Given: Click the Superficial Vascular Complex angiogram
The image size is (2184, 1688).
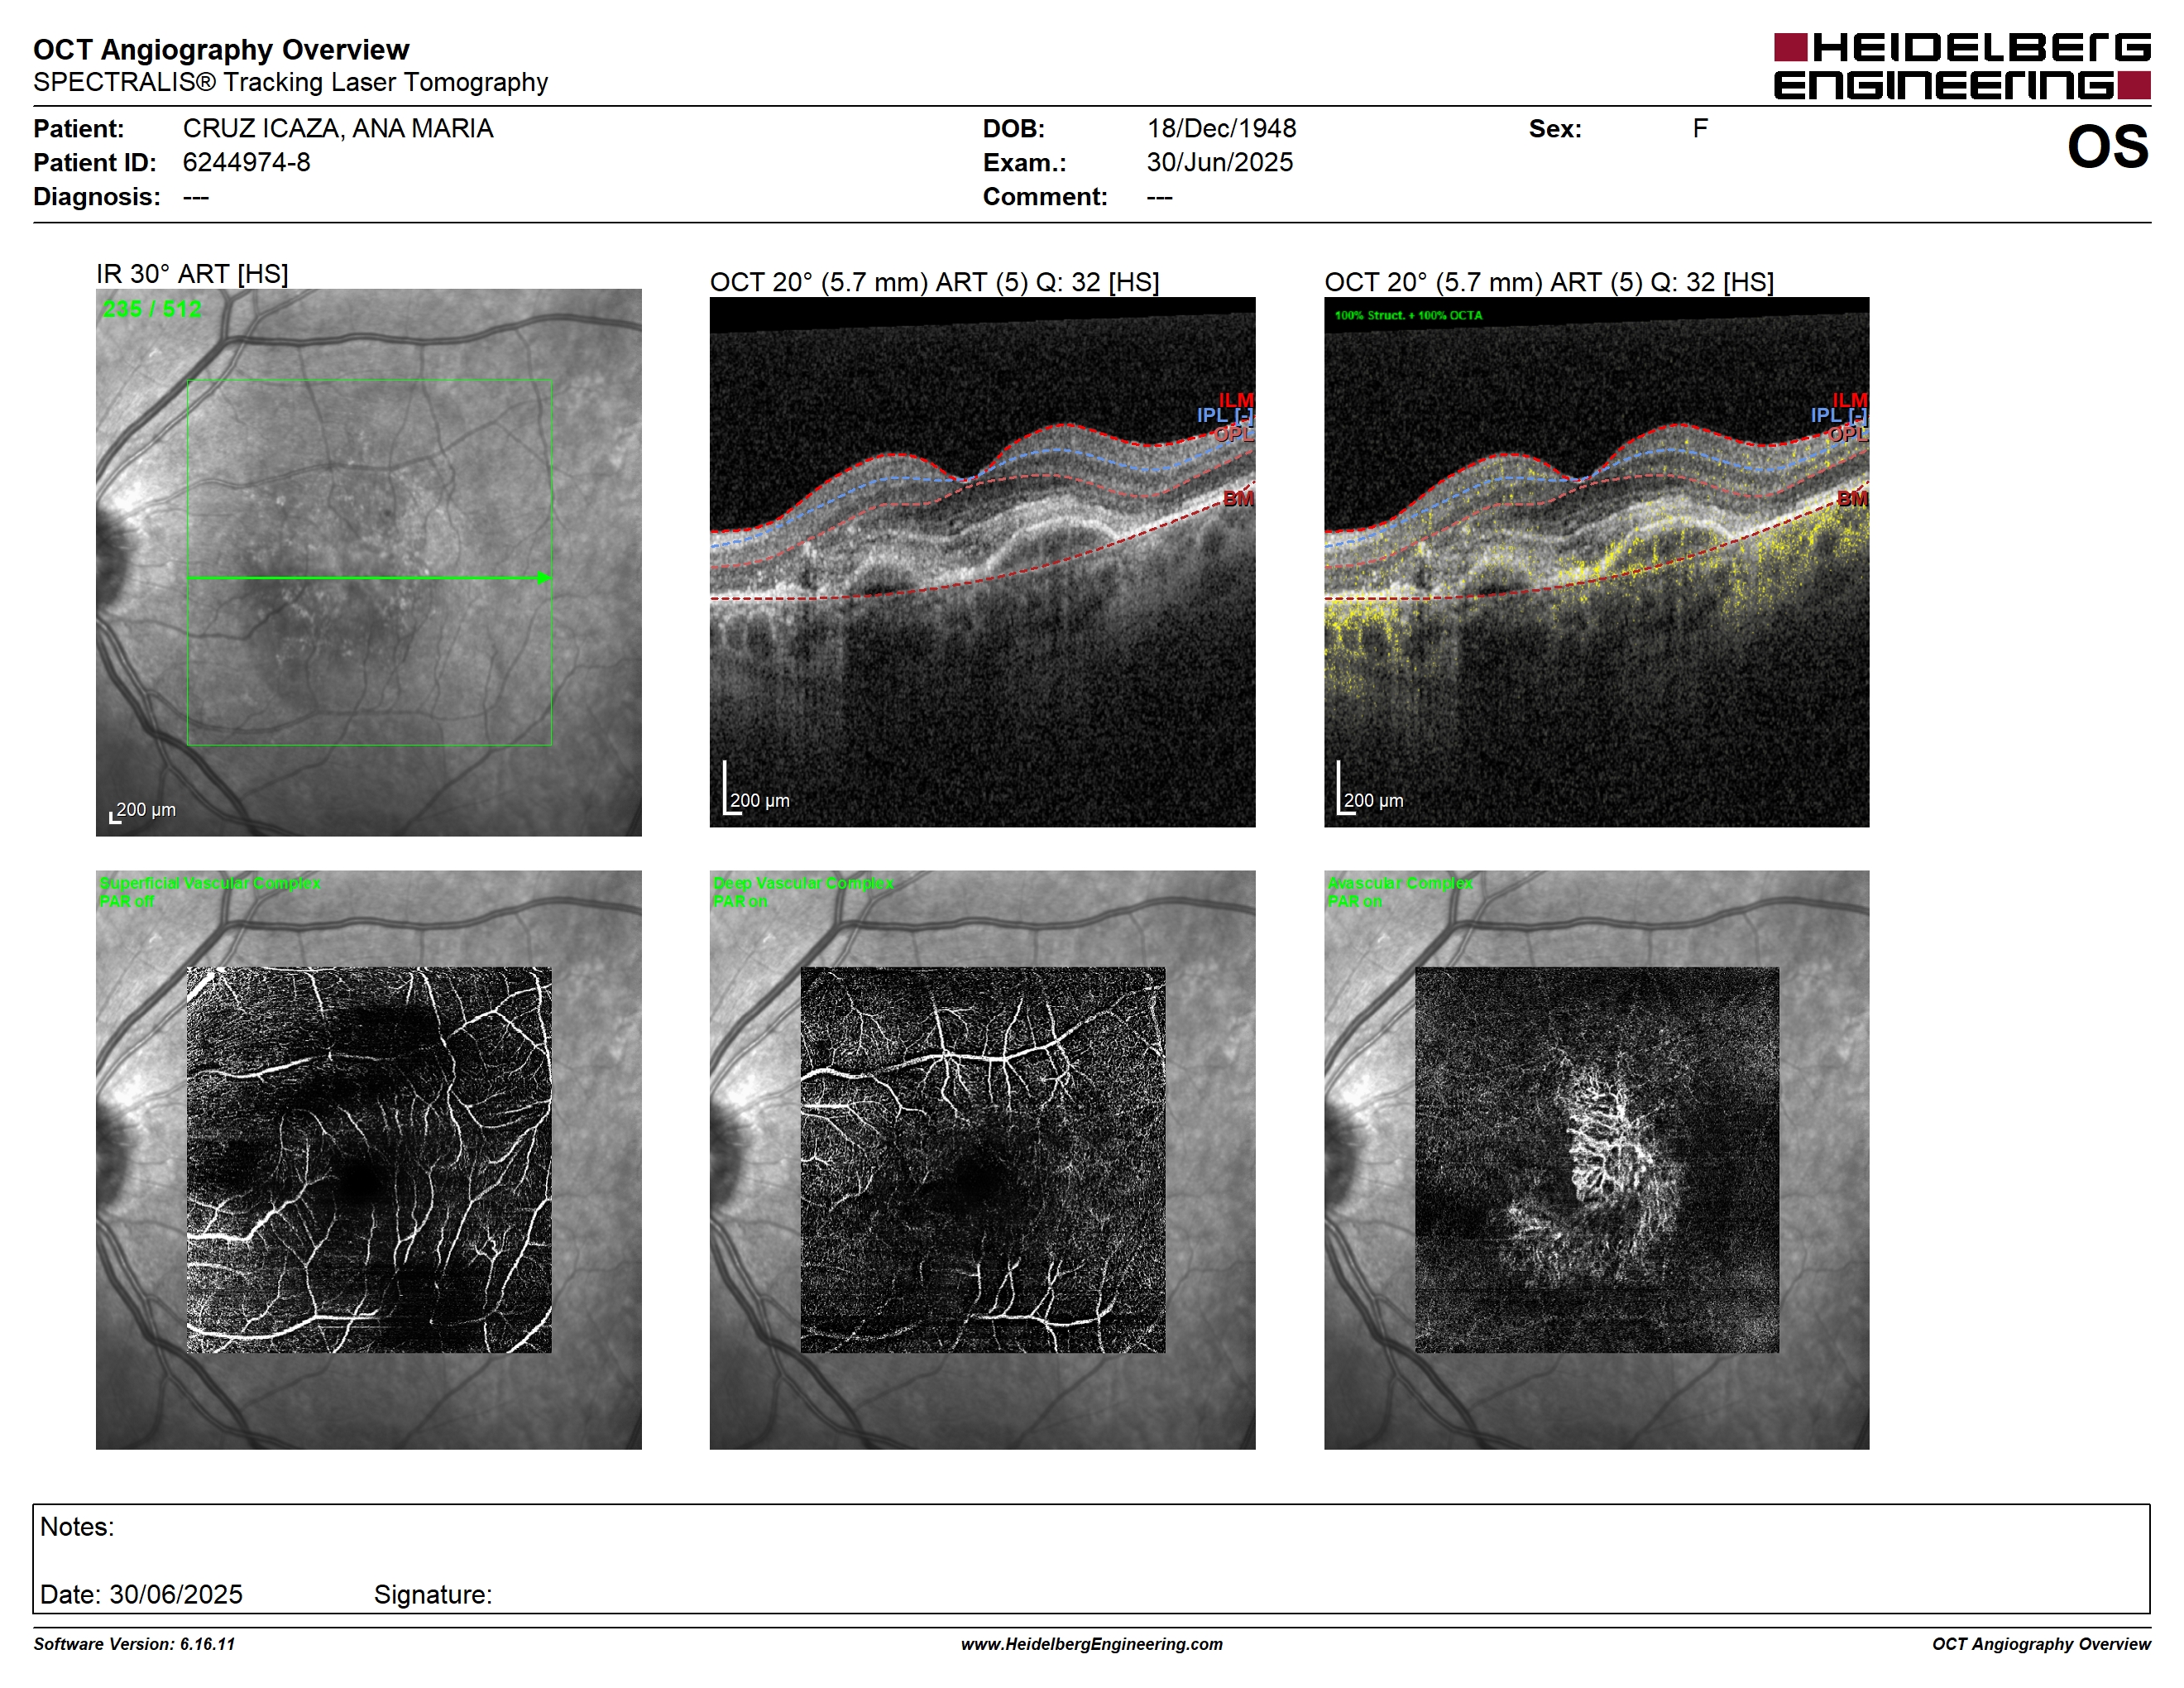Looking at the screenshot, I should click(x=368, y=1159).
